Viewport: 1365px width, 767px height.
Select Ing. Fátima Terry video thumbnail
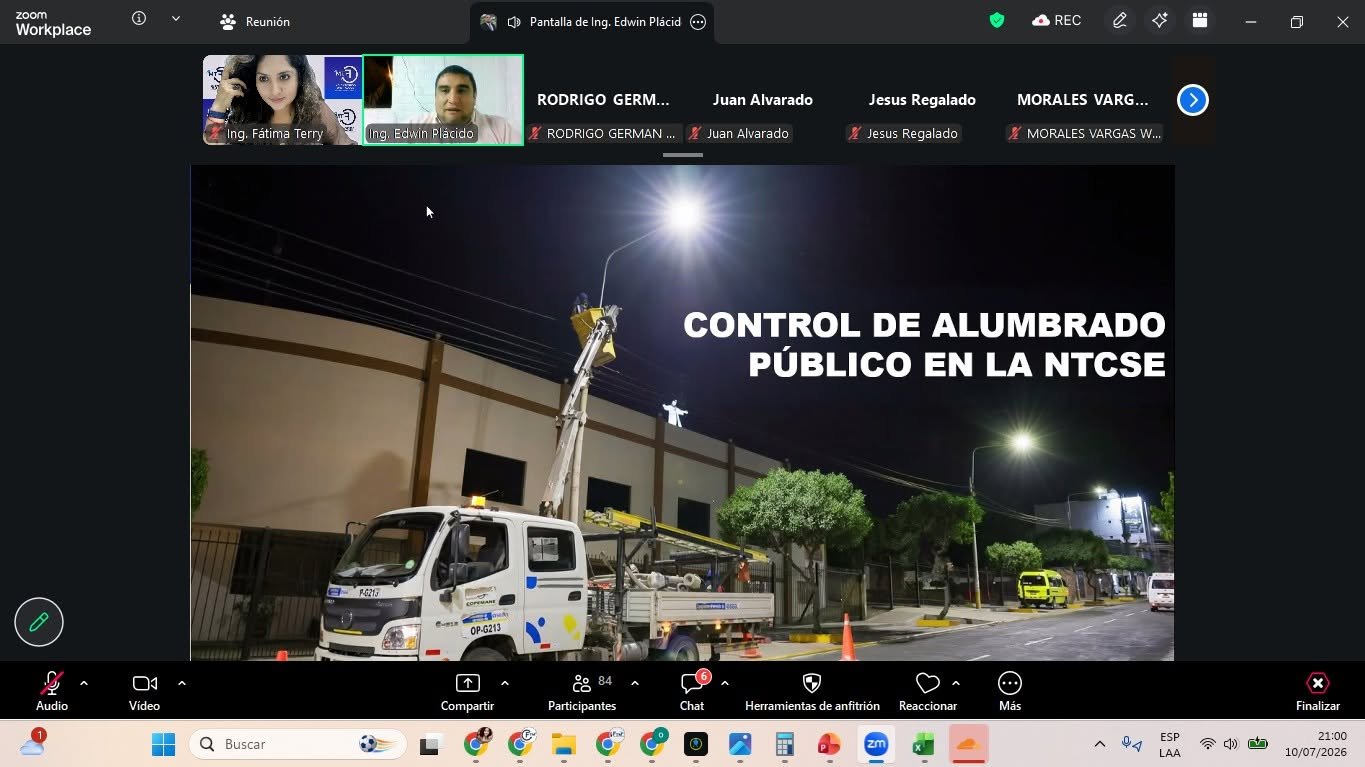[282, 100]
